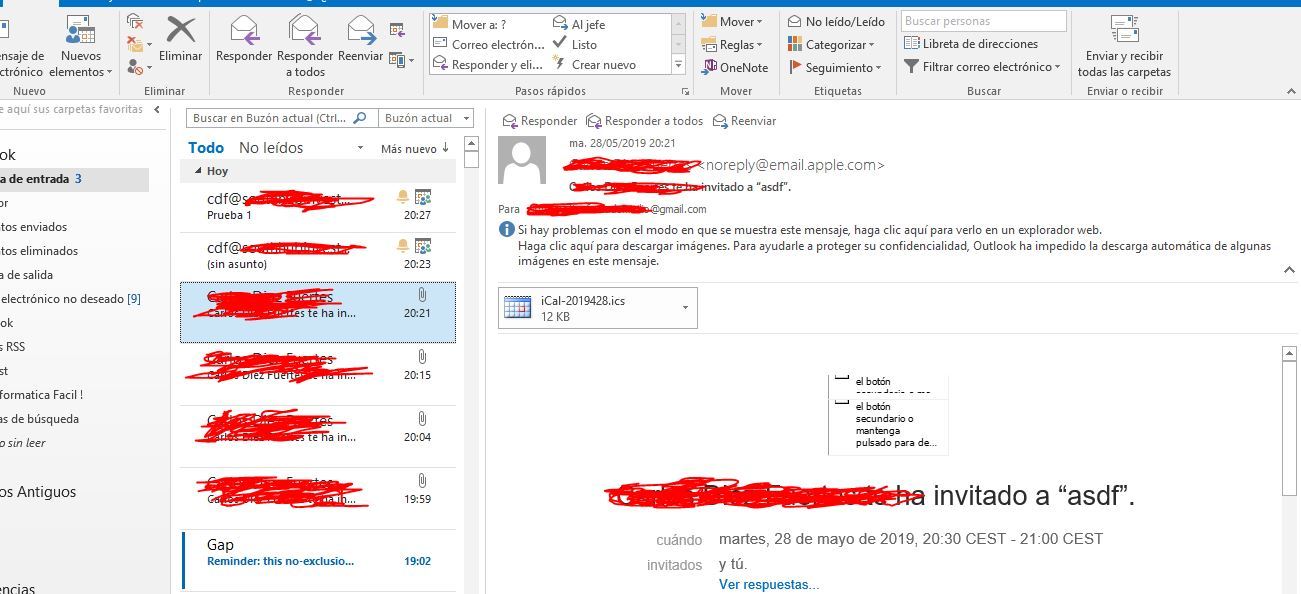Viewport: 1301px width, 594px height.
Task: Open the Categorizar color dropdown
Action: coord(832,44)
